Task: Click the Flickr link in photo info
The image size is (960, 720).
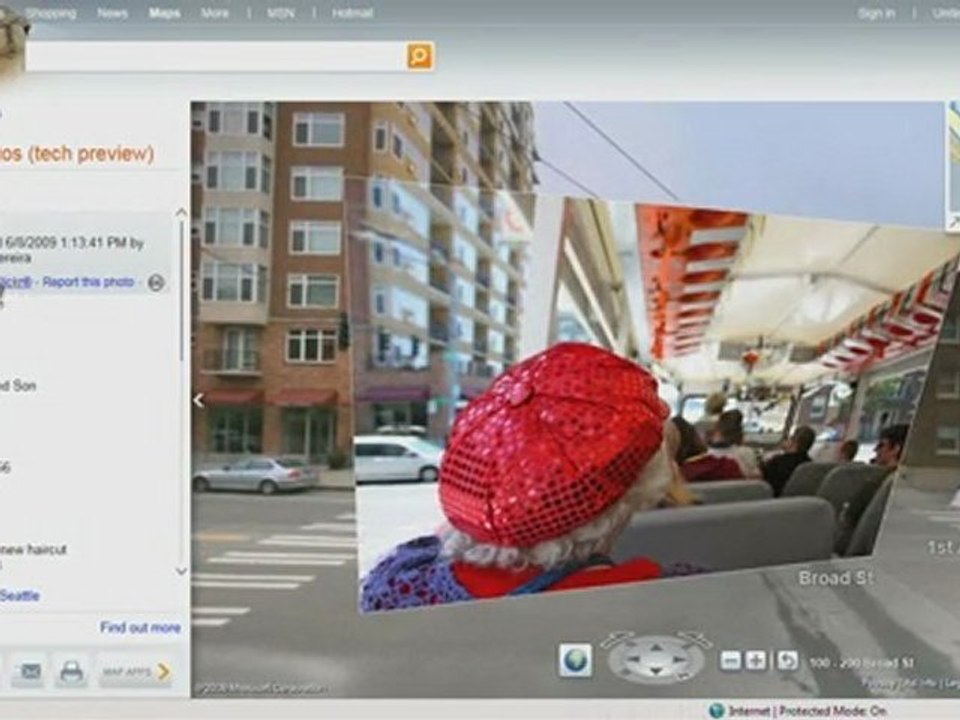Action: click(x=15, y=282)
